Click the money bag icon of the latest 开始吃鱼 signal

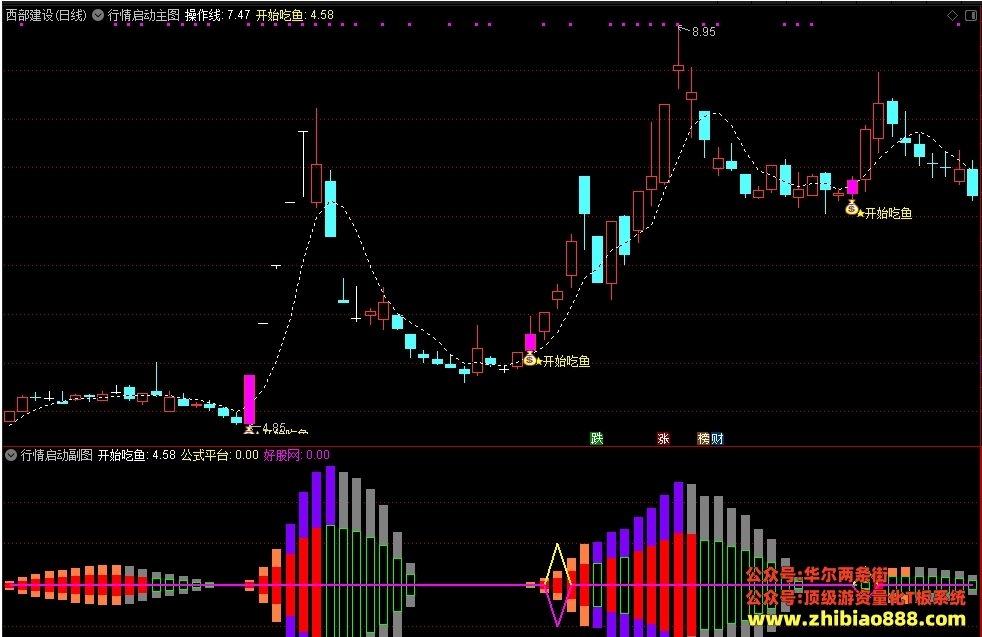(x=852, y=209)
